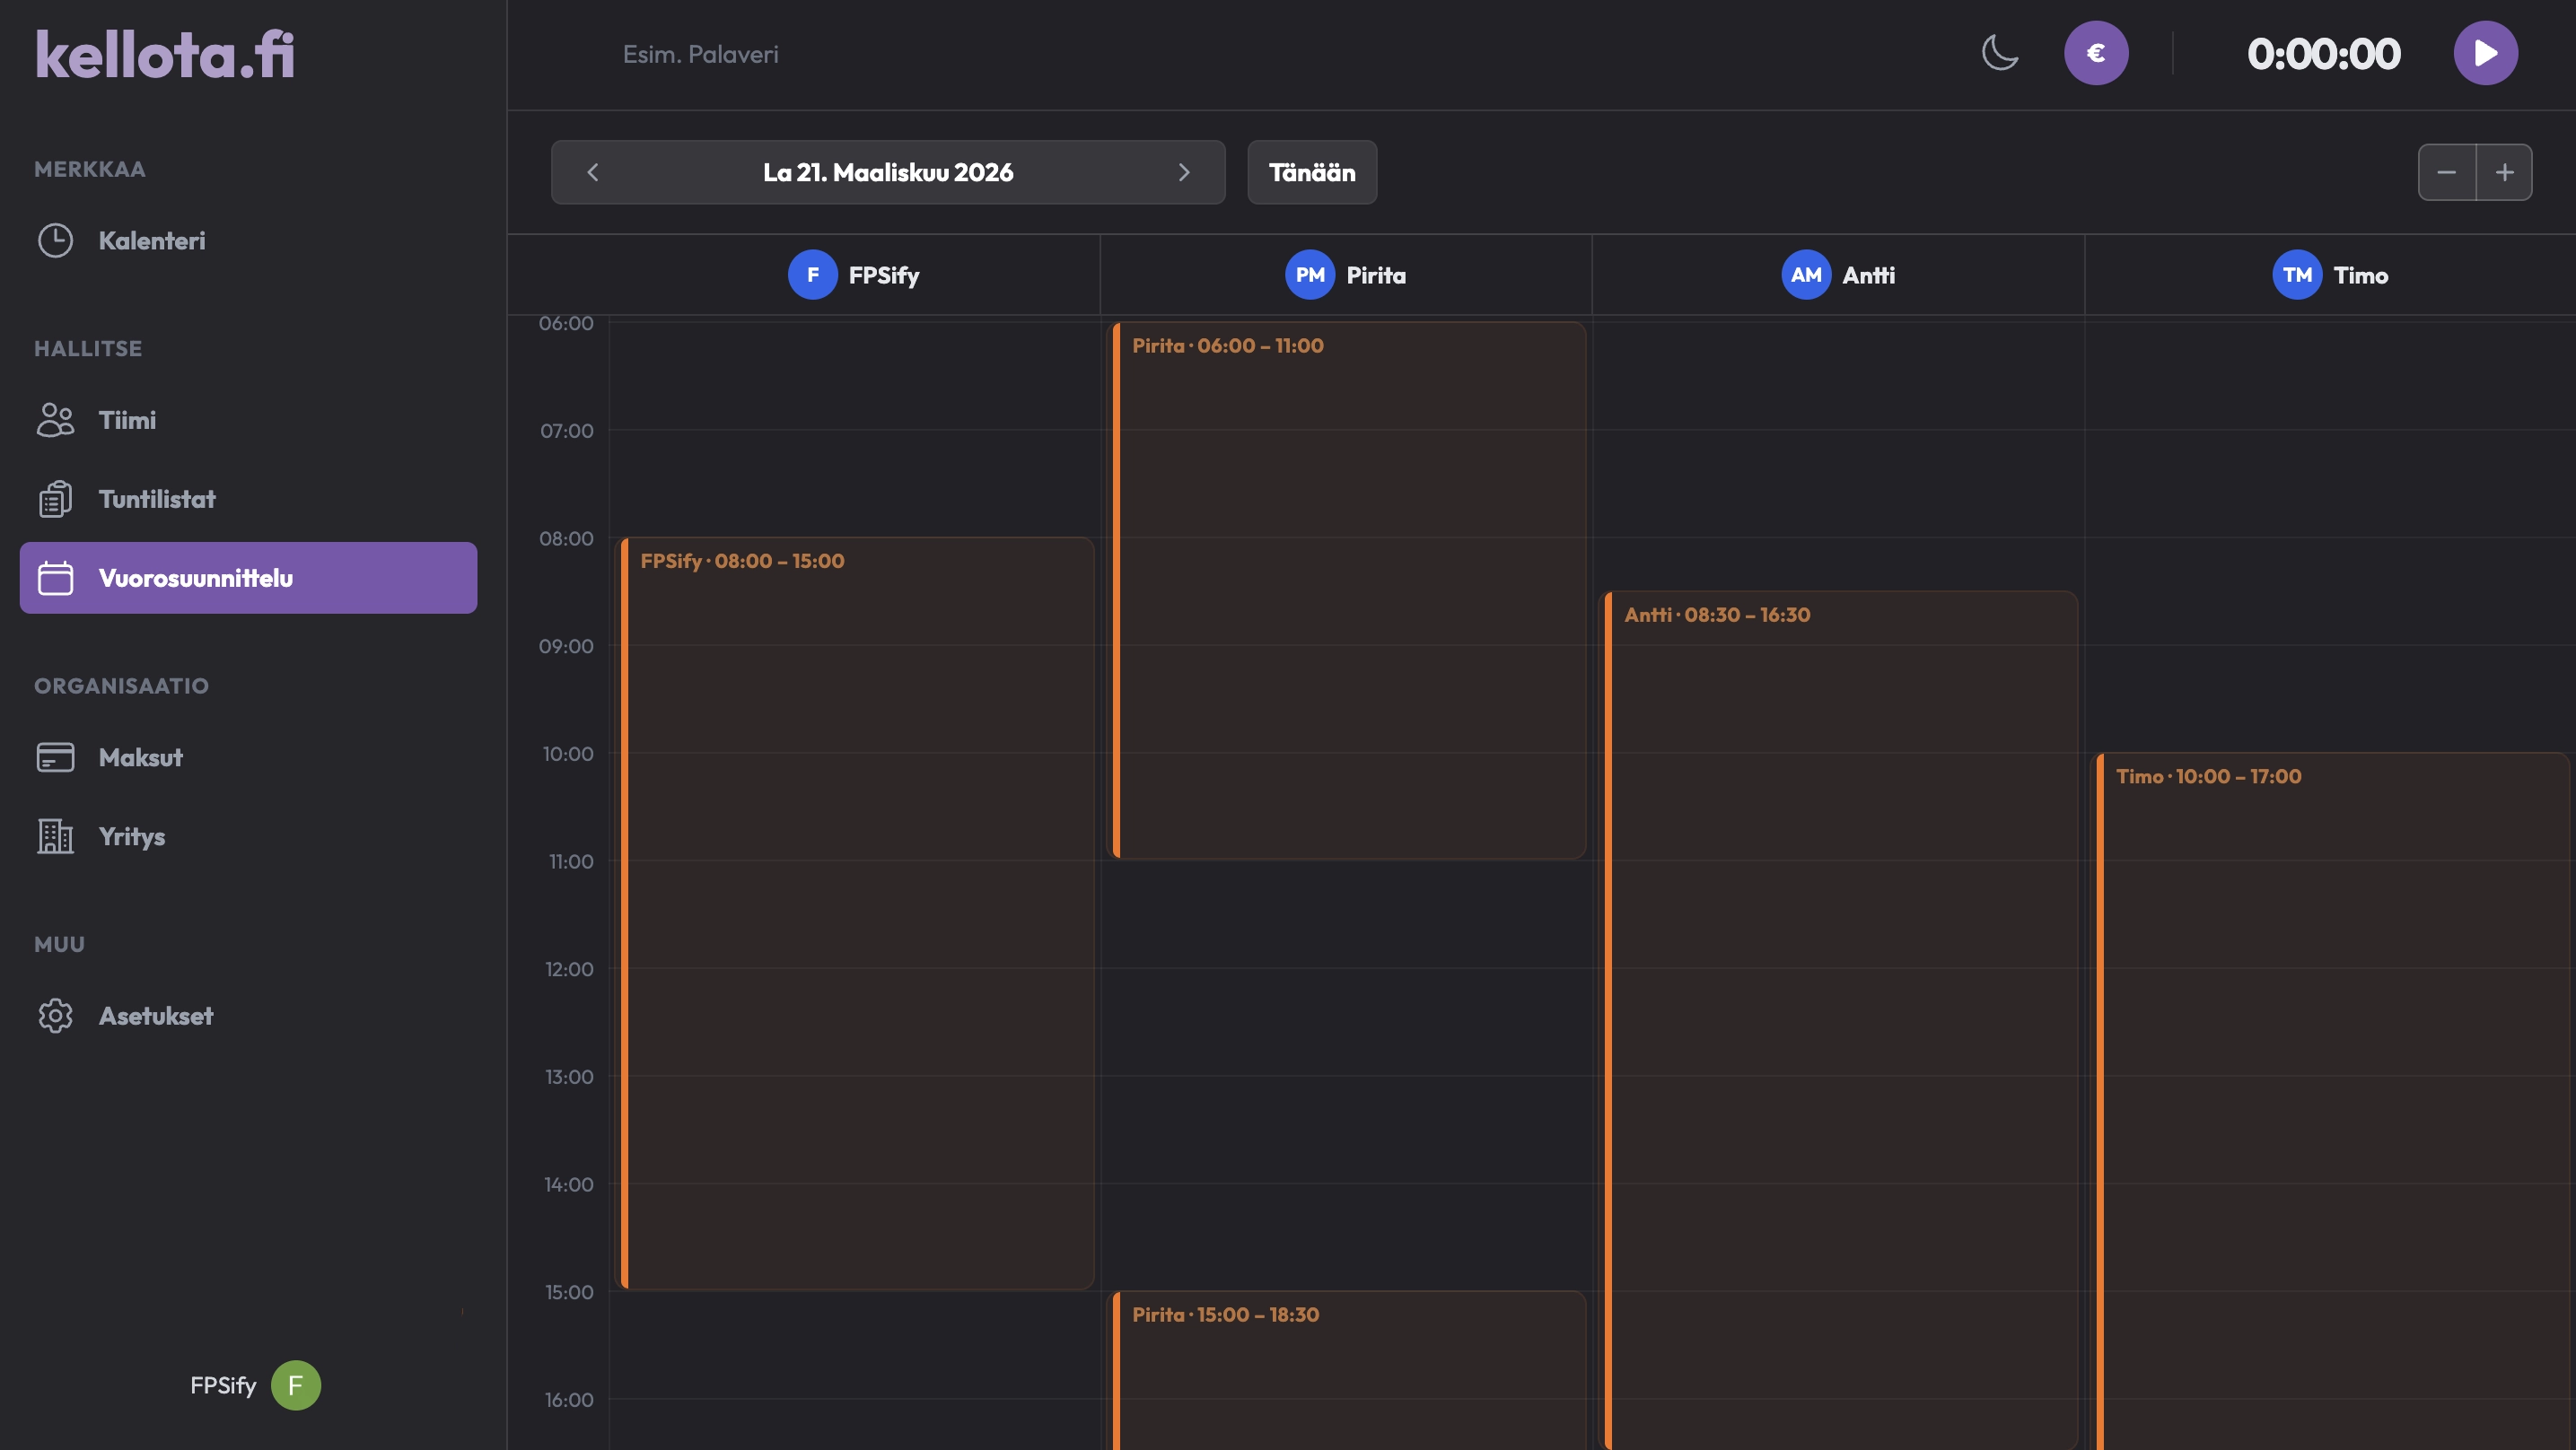Open the Tiimi team page

pyautogui.click(x=127, y=420)
